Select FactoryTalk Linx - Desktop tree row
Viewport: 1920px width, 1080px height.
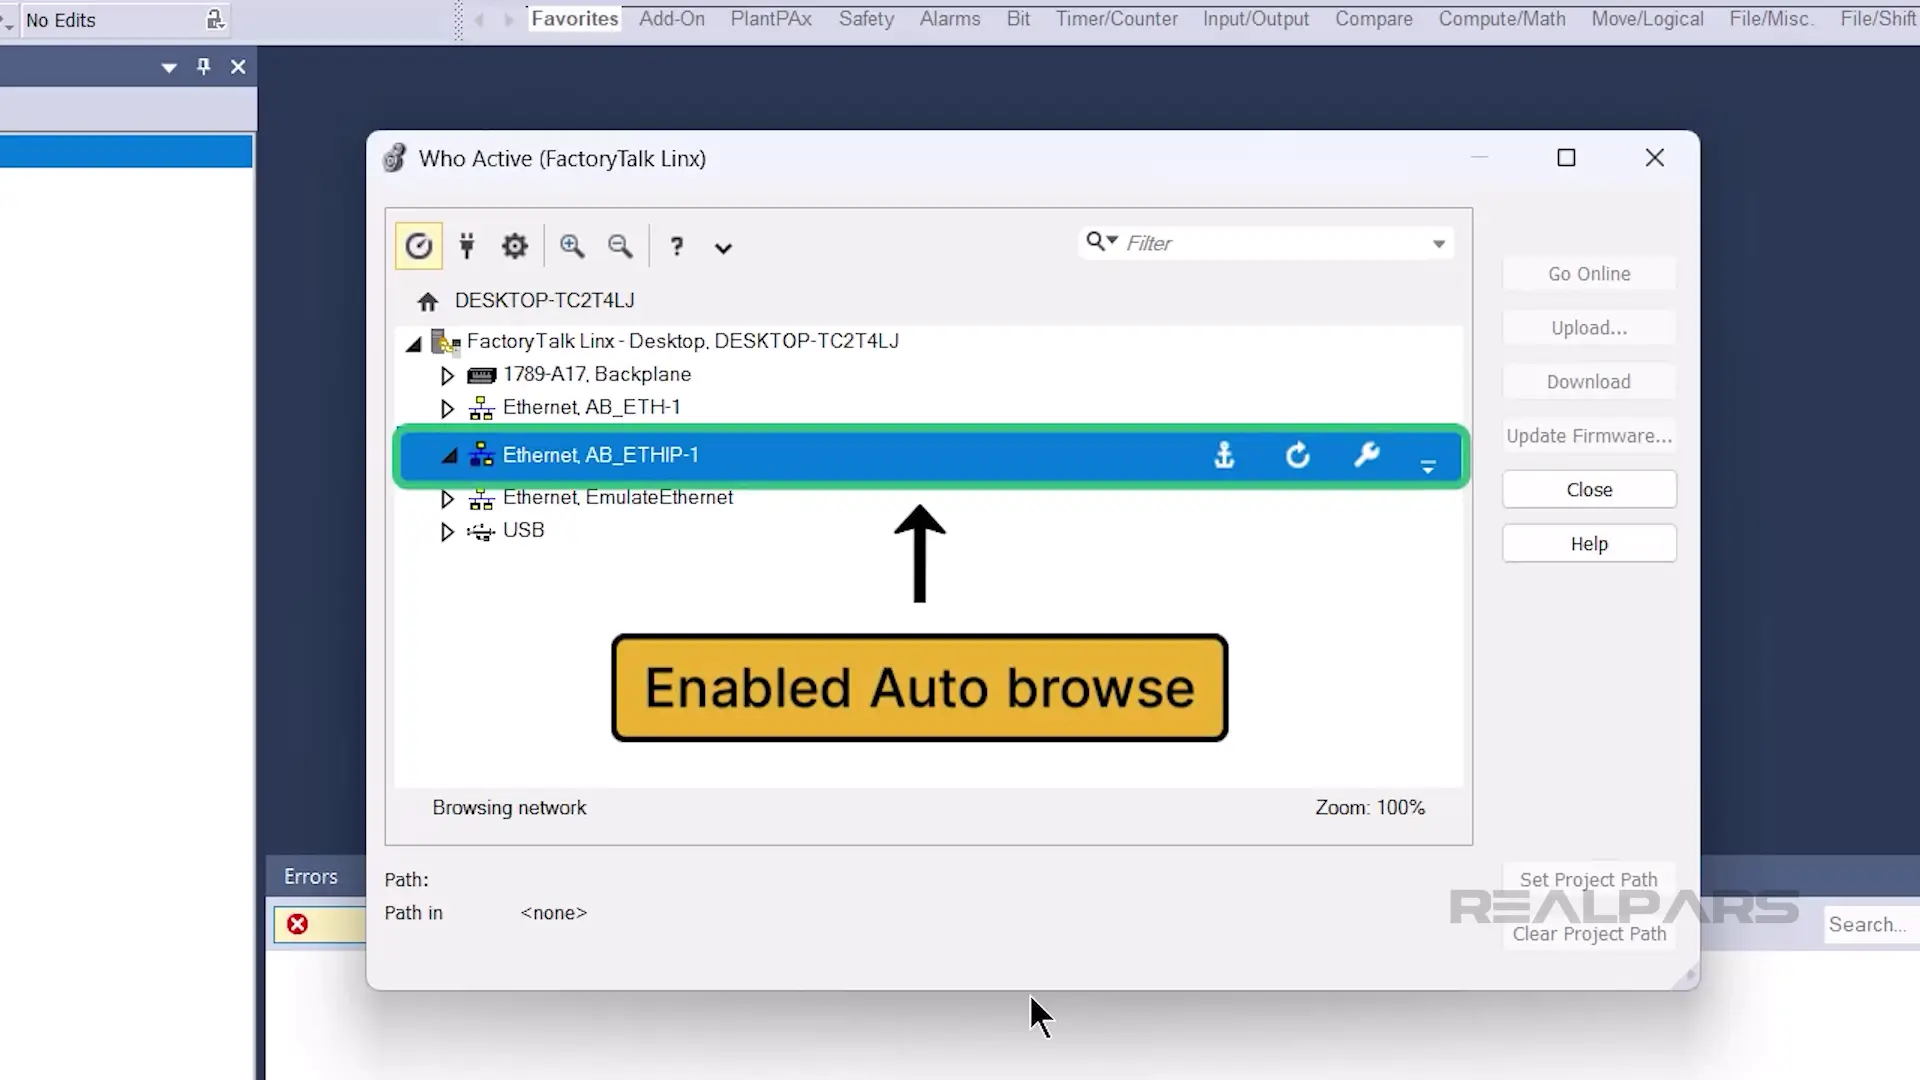point(683,341)
